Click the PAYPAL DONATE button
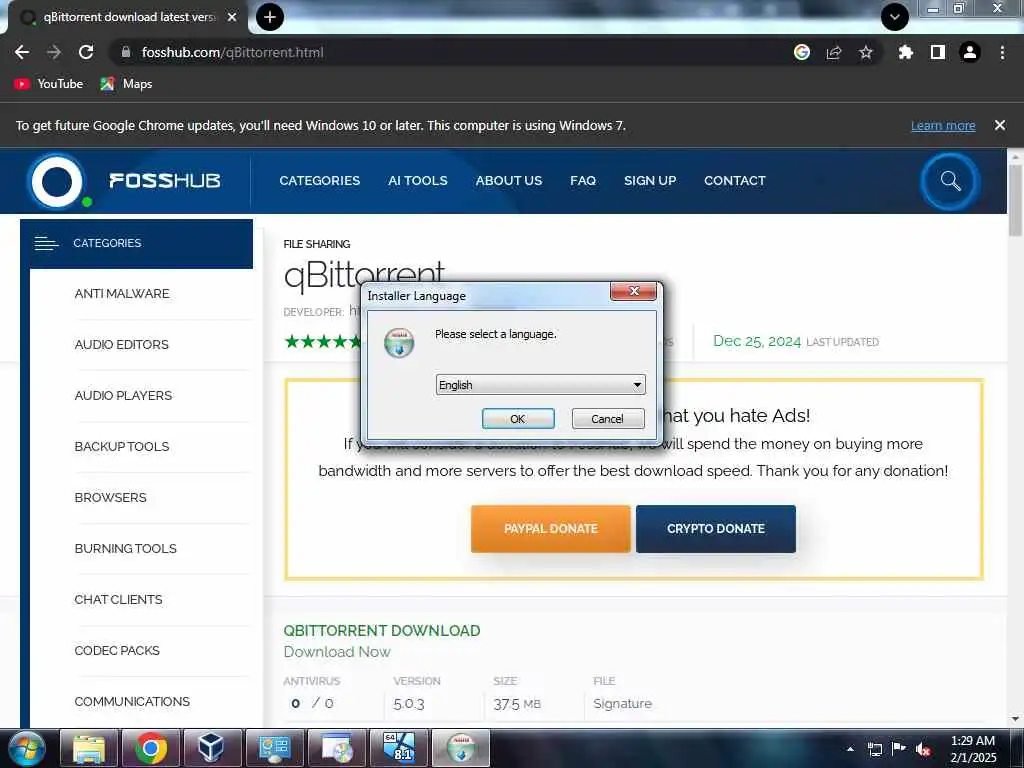 click(551, 529)
